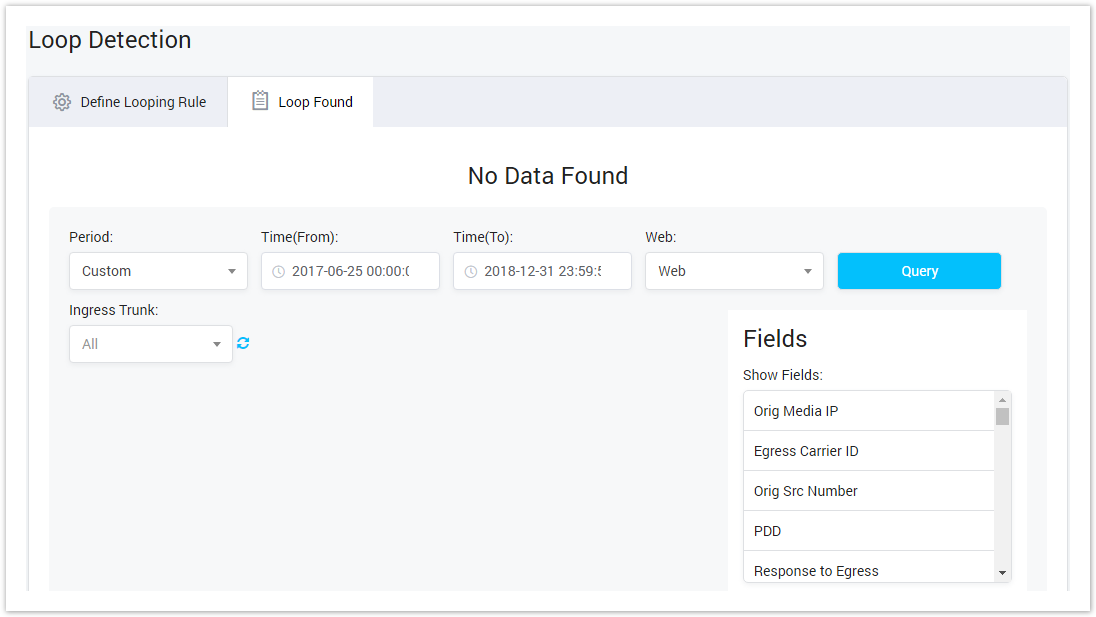The image size is (1096, 617).
Task: Switch to the Define Looping Rule tab
Action: (129, 102)
